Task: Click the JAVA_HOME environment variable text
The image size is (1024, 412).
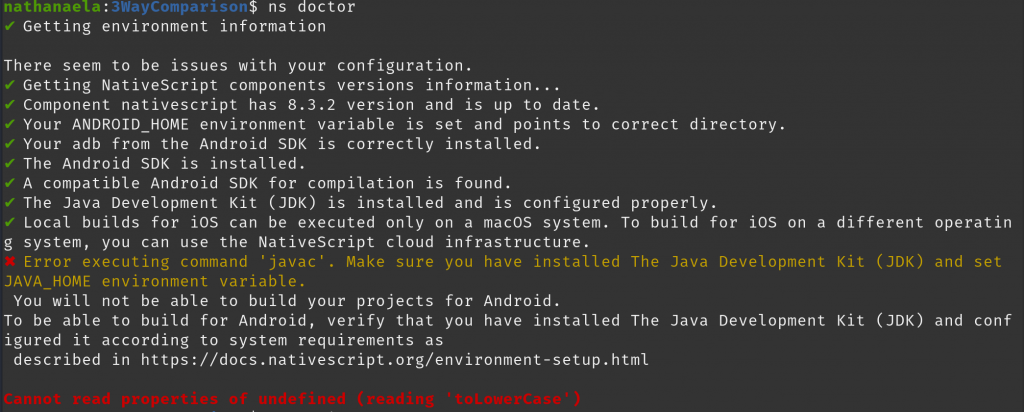Action: pos(155,282)
